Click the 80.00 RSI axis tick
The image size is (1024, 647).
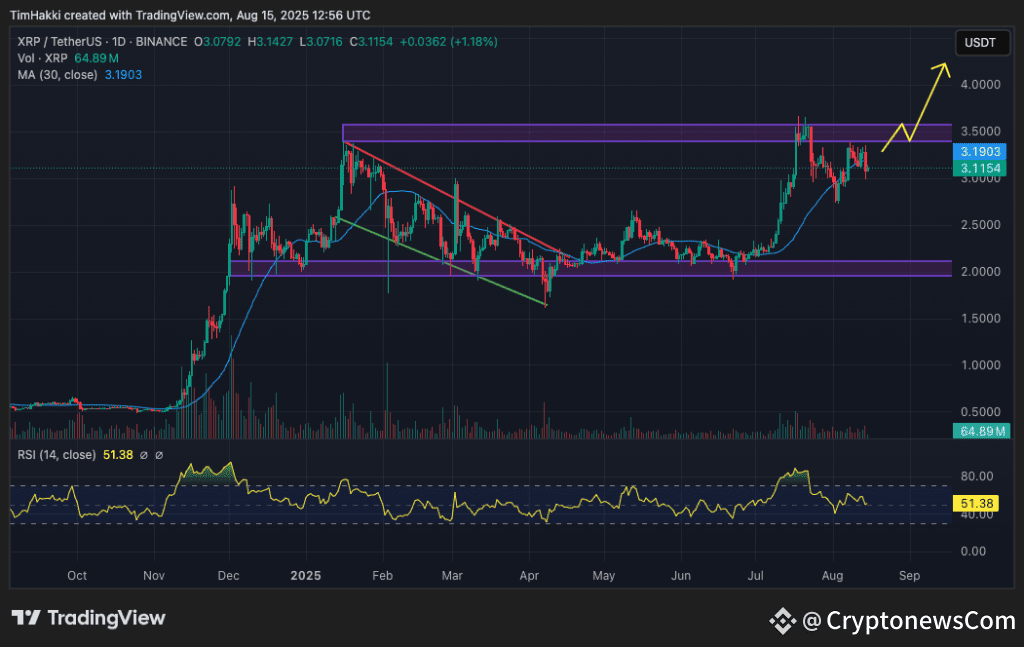pos(977,476)
